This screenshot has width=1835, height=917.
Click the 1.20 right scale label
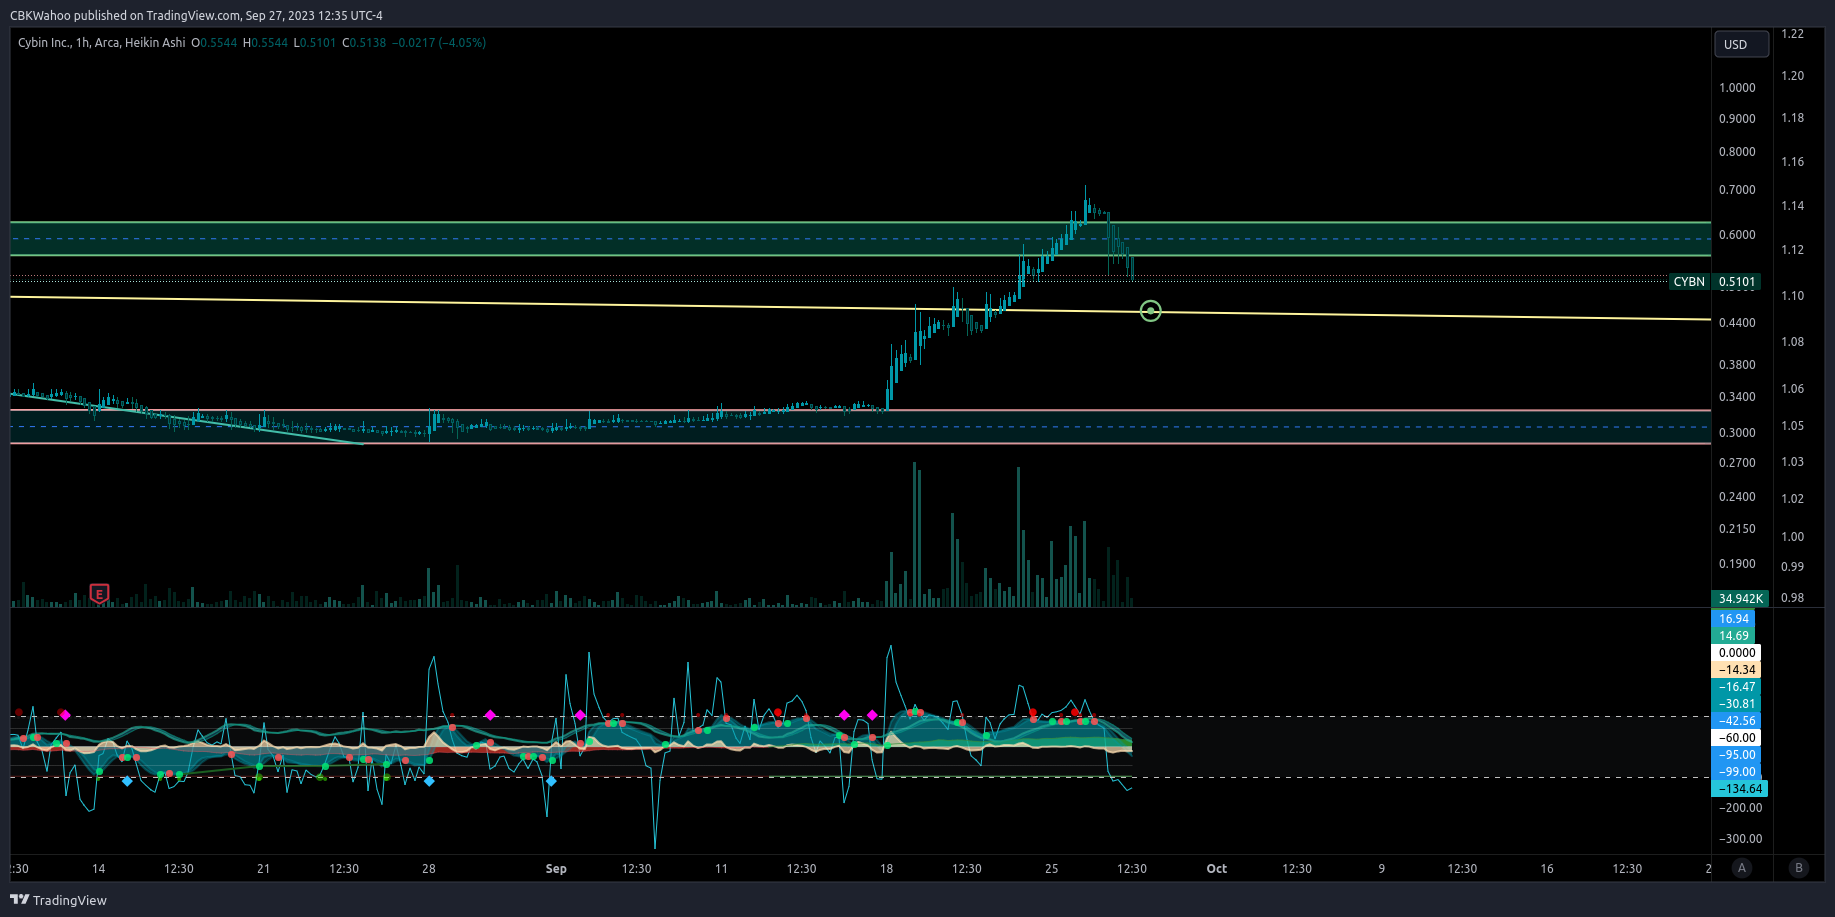point(1792,76)
